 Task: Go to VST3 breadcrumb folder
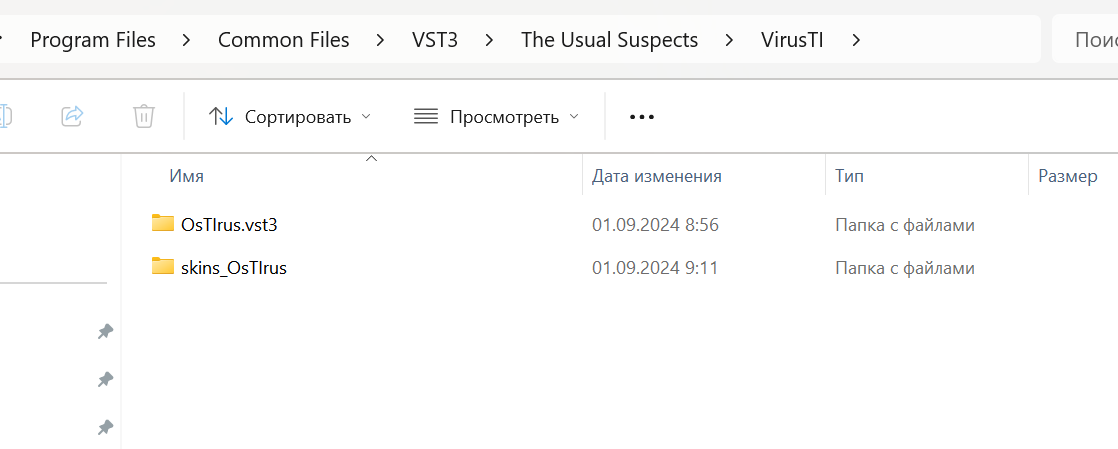click(435, 40)
